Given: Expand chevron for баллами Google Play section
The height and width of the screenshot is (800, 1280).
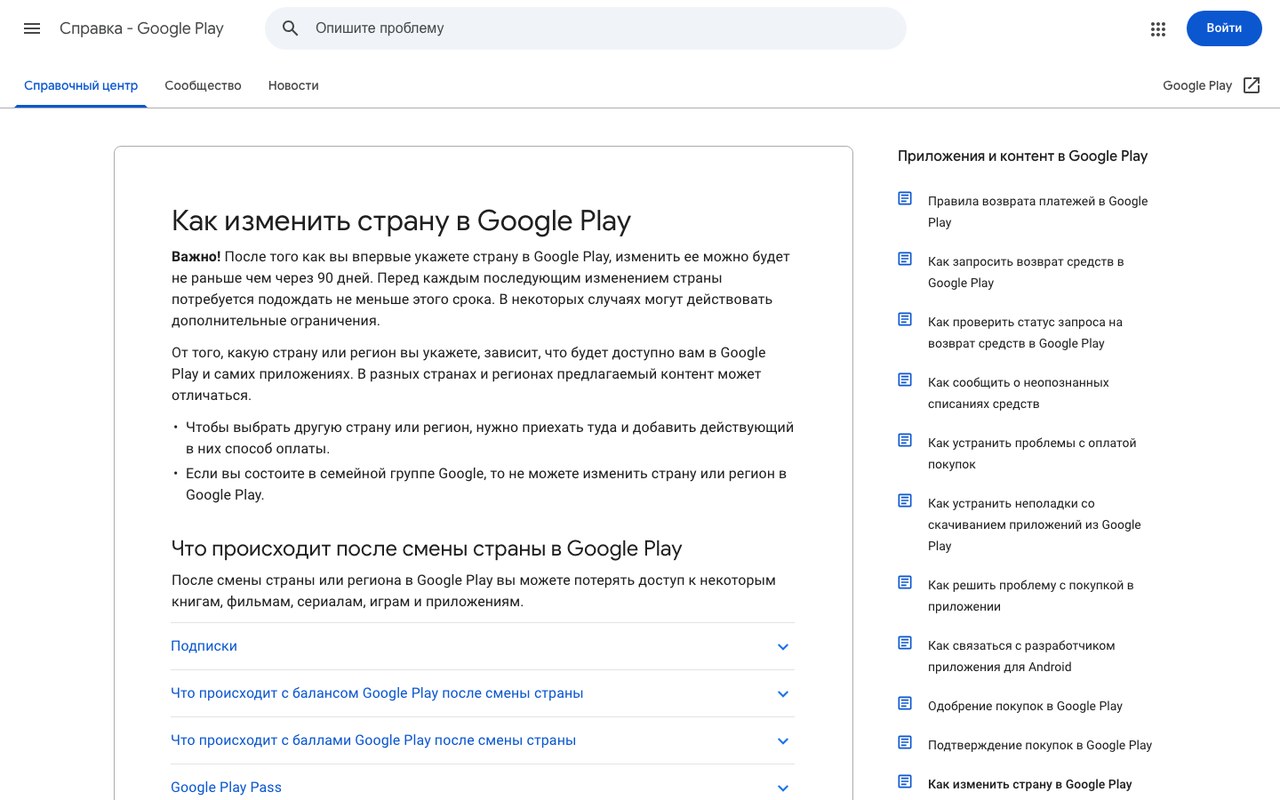Looking at the screenshot, I should (x=783, y=741).
